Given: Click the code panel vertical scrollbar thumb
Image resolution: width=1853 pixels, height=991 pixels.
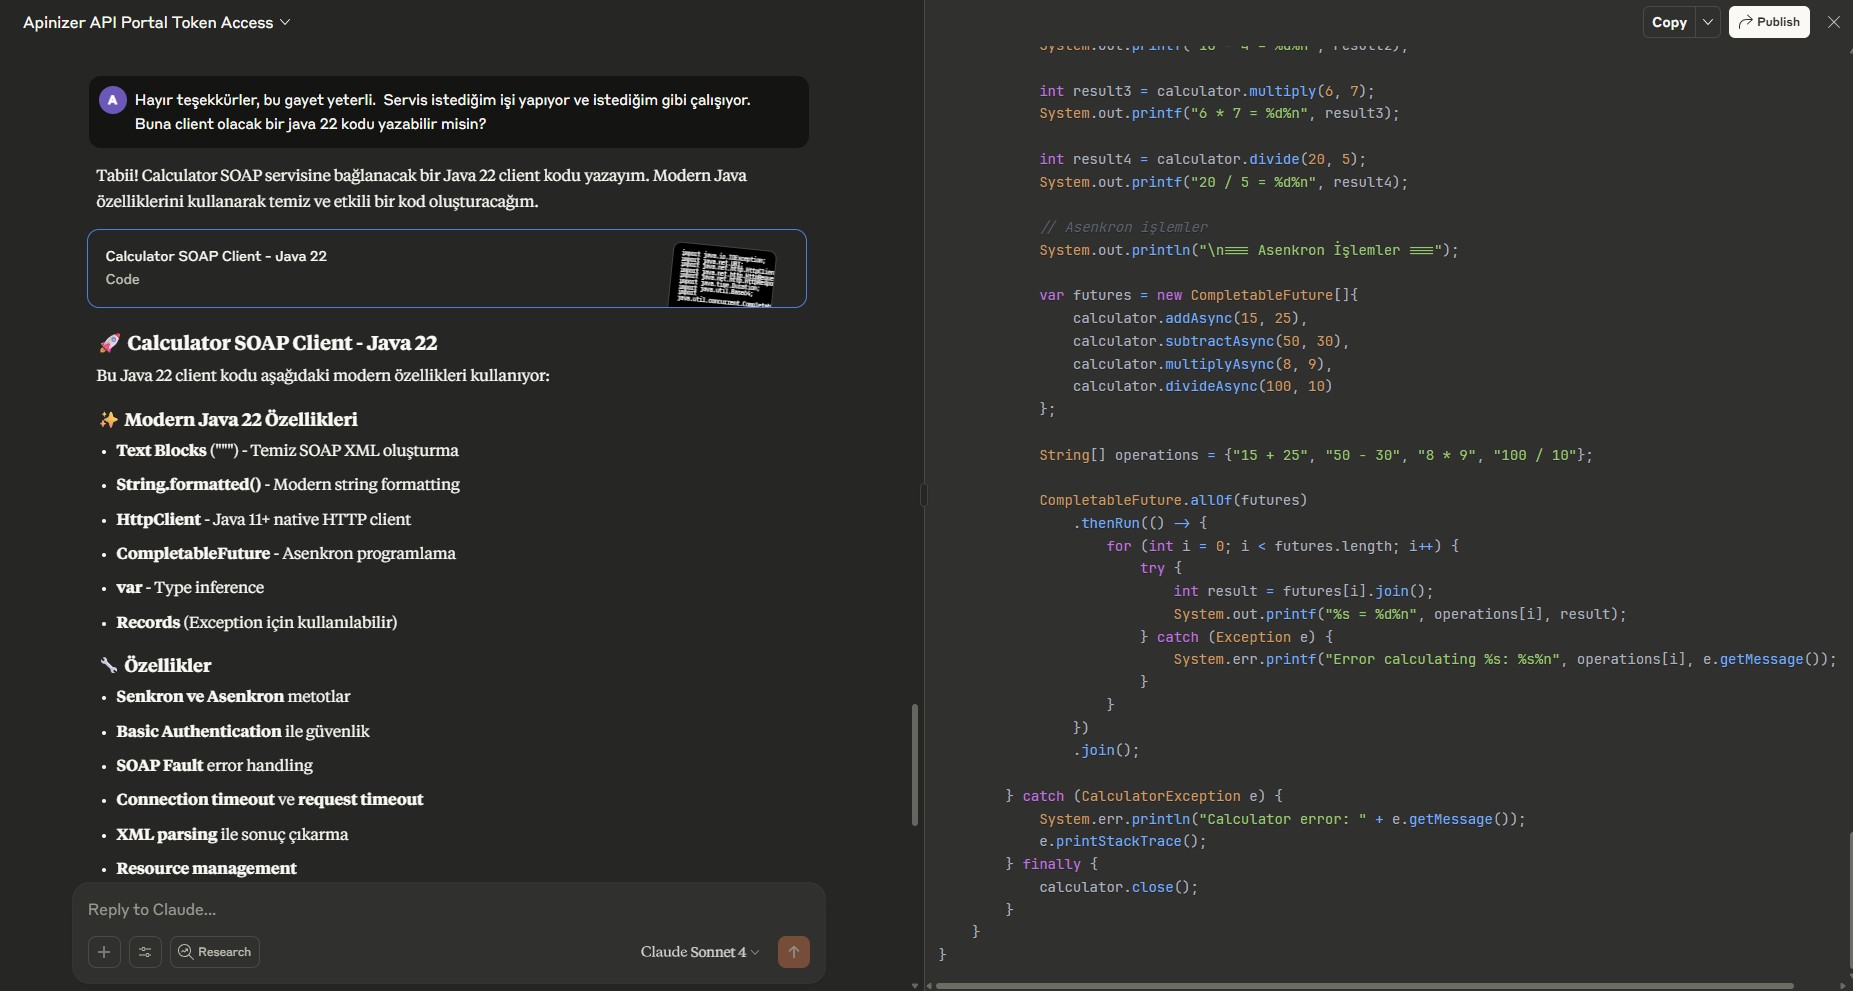Looking at the screenshot, I should pyautogui.click(x=1849, y=900).
